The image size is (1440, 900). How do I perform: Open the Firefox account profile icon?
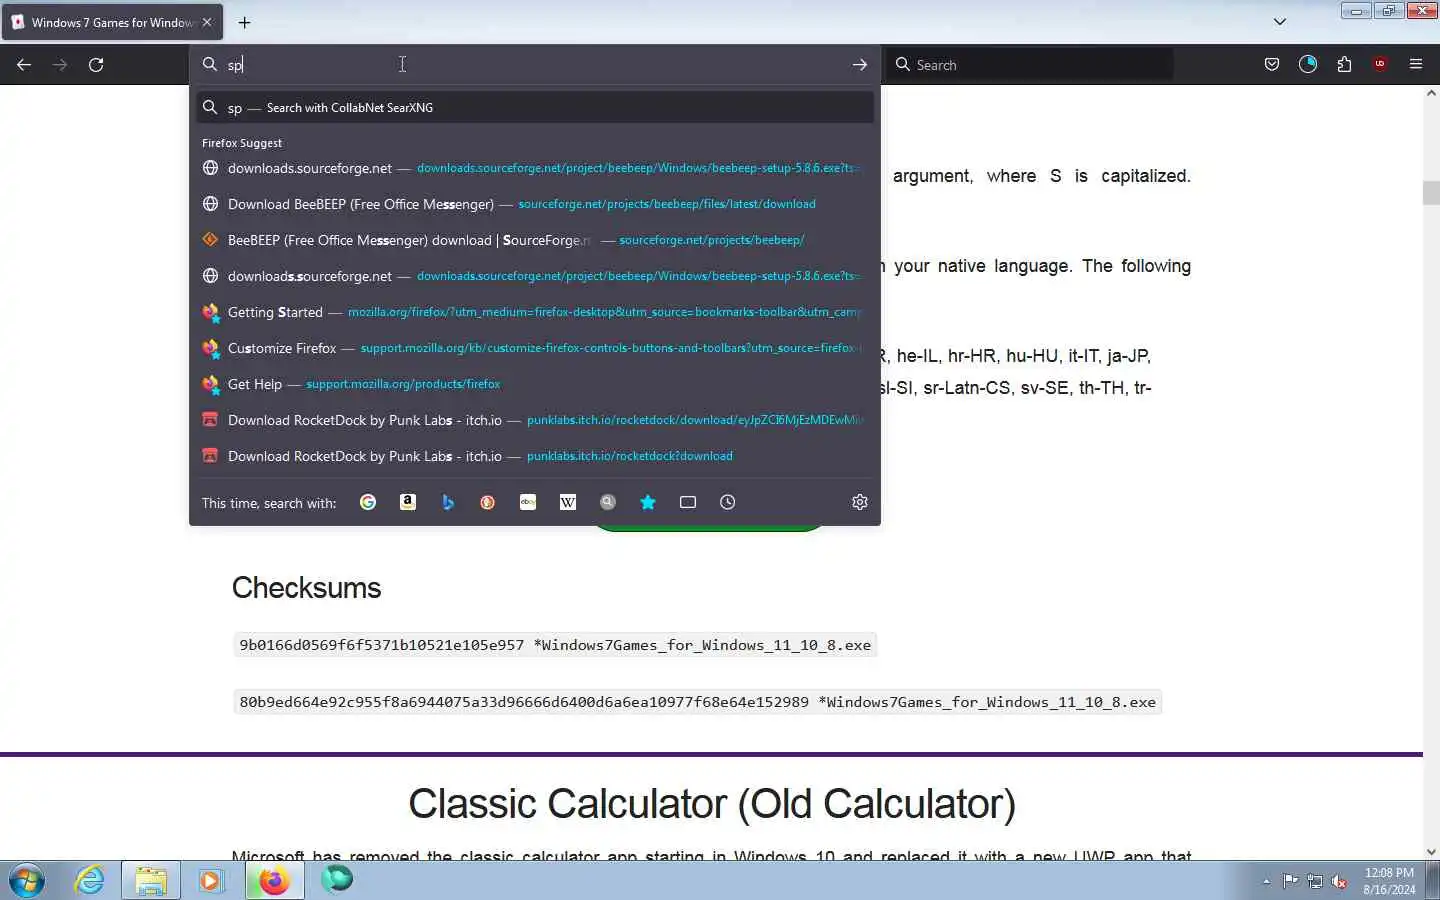[x=1308, y=64]
